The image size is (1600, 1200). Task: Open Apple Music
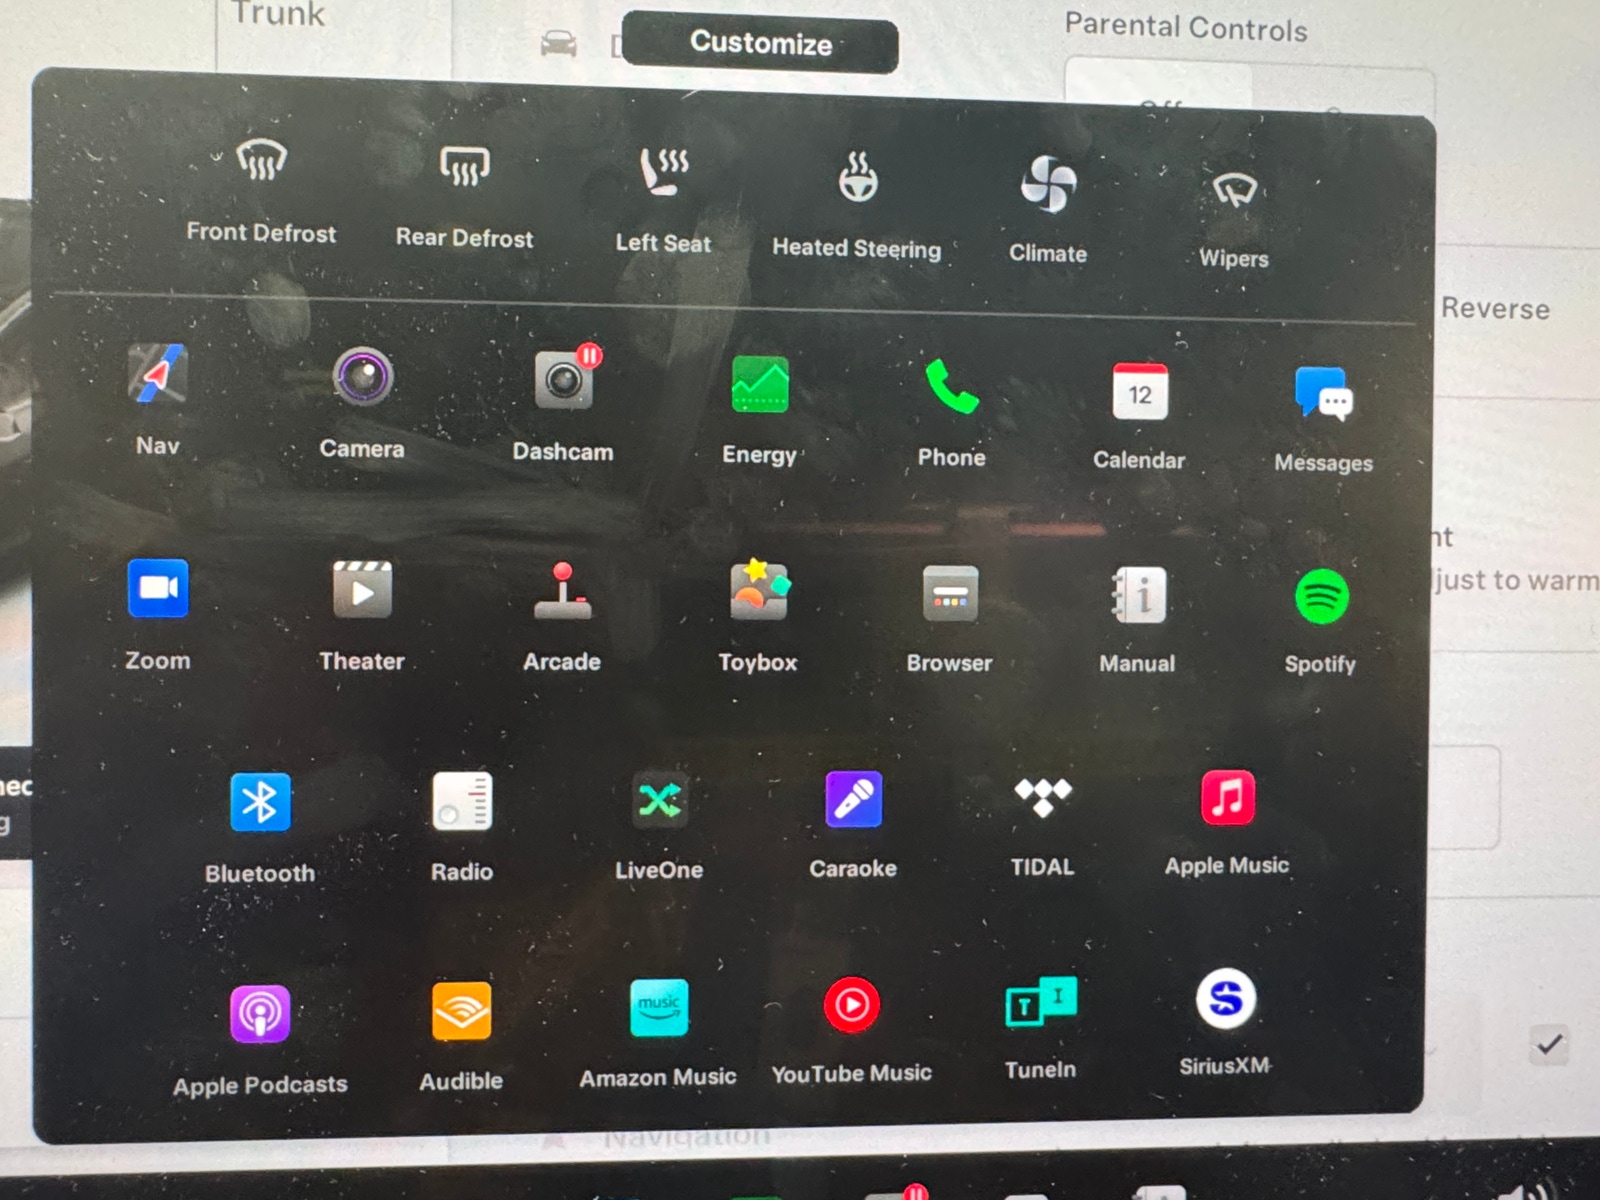pyautogui.click(x=1227, y=823)
